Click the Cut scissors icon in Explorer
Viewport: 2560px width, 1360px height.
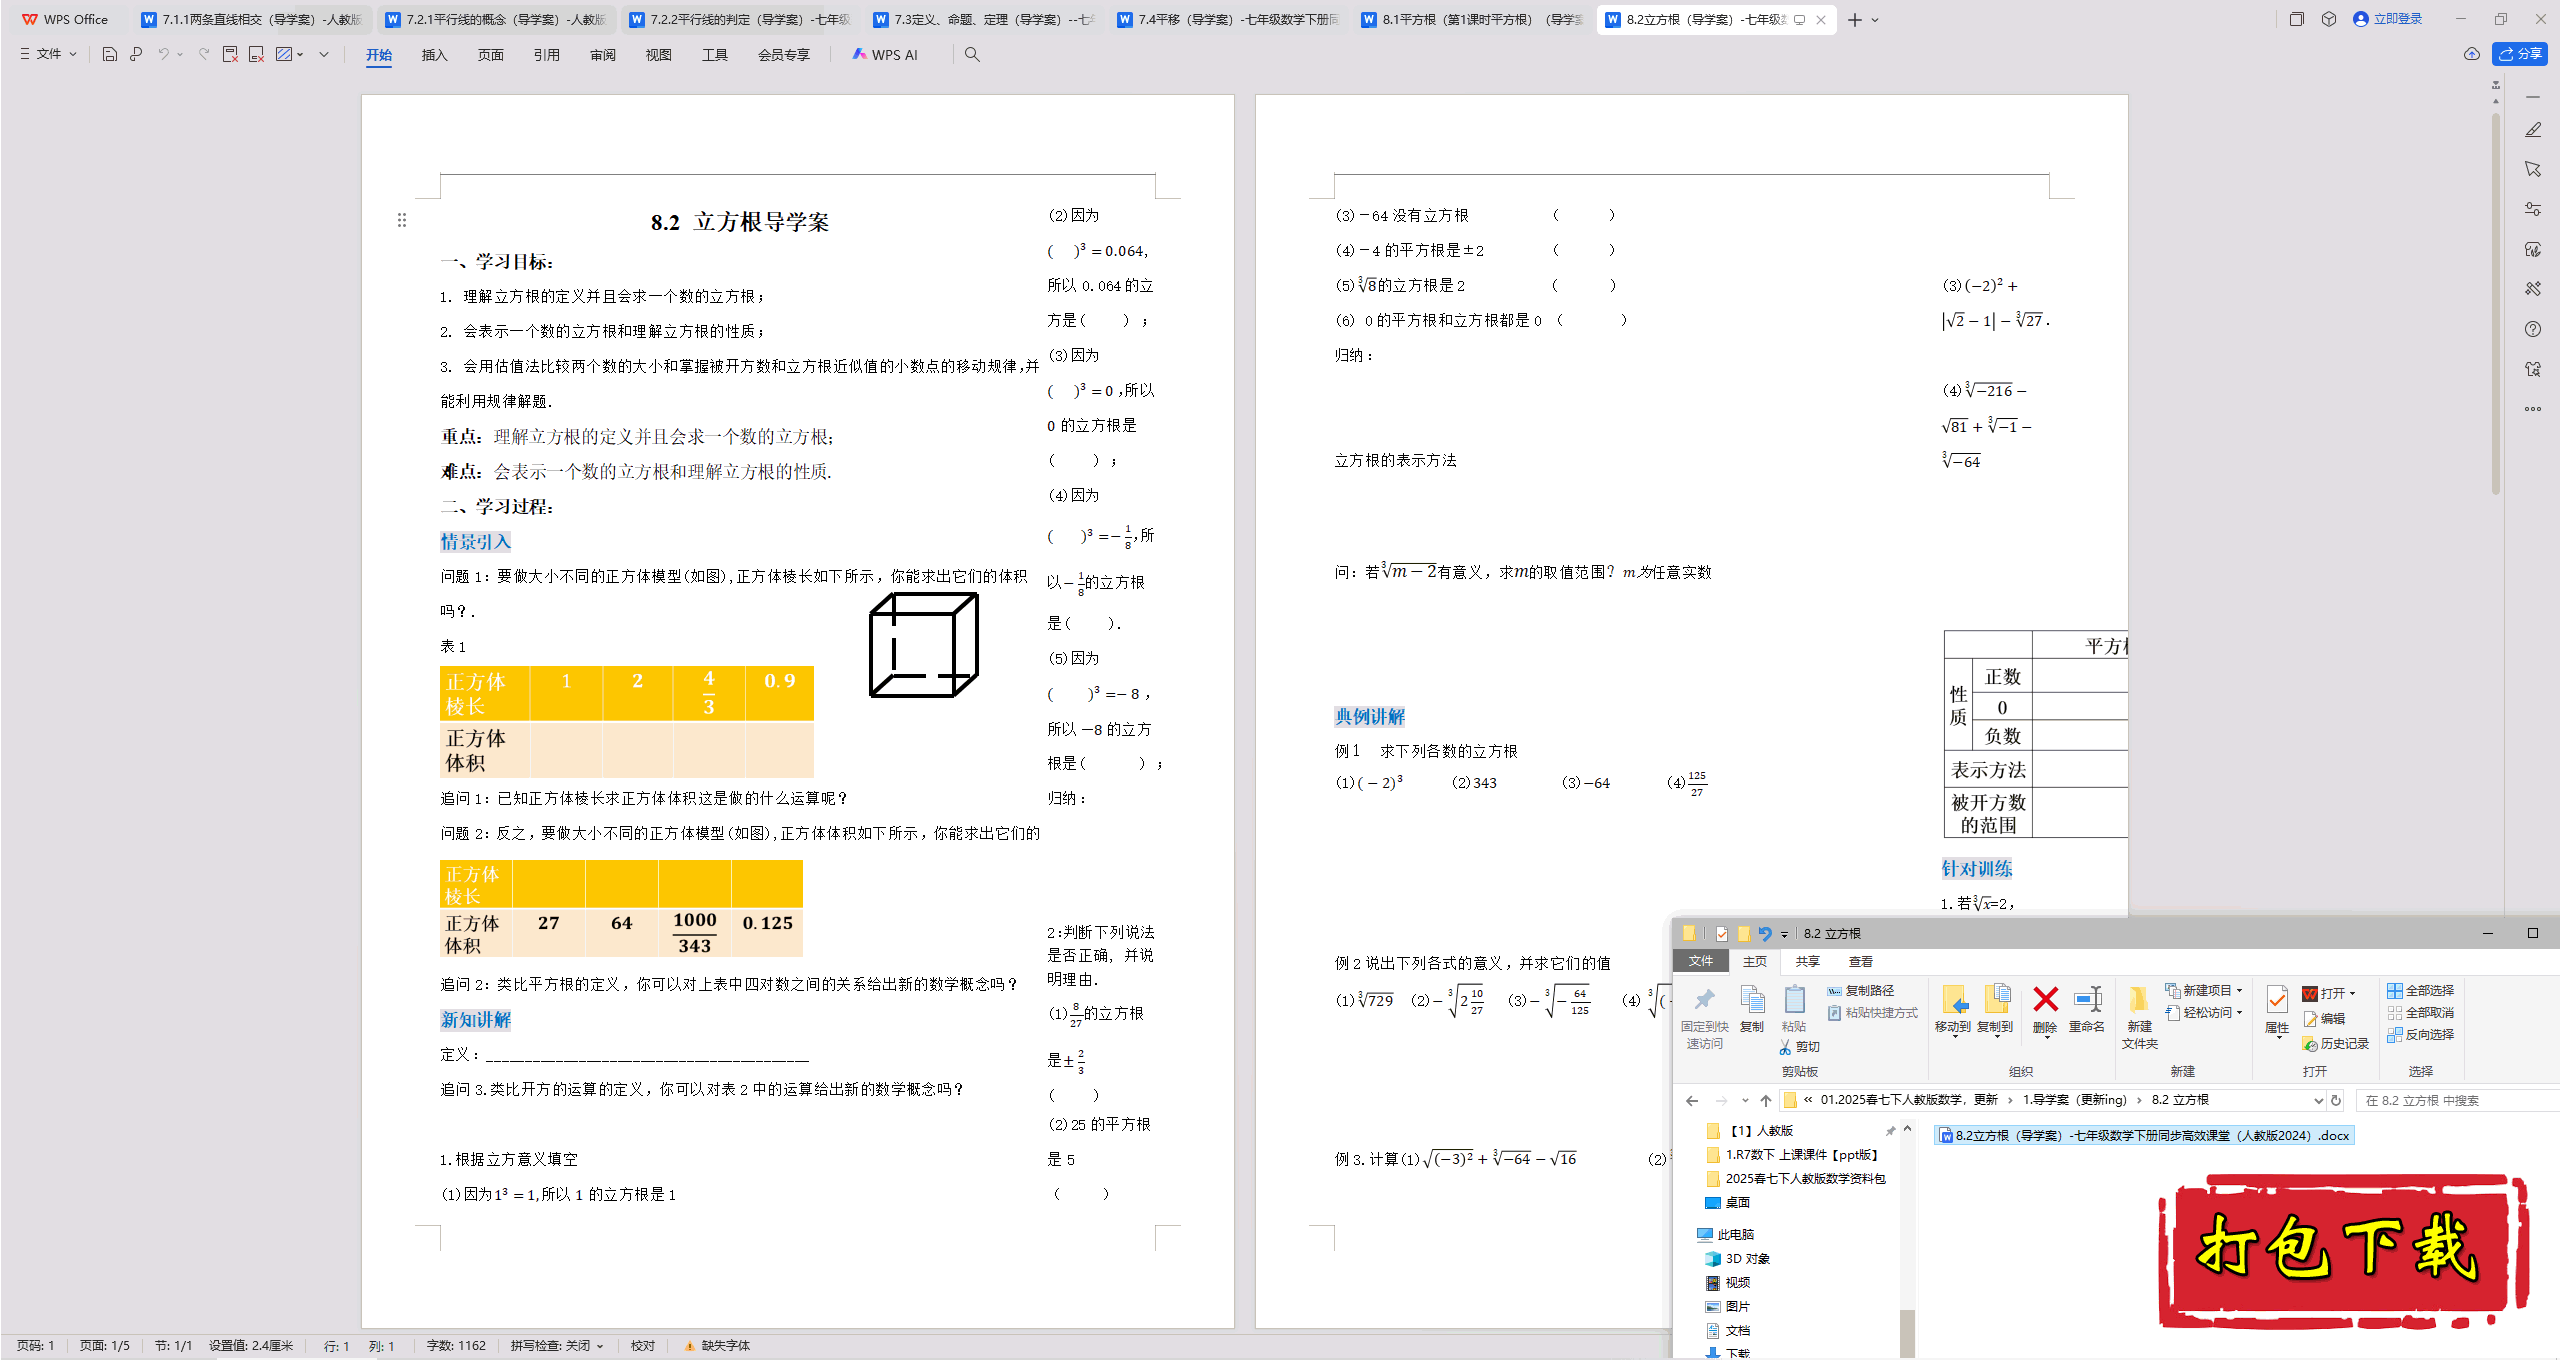tap(1799, 1047)
